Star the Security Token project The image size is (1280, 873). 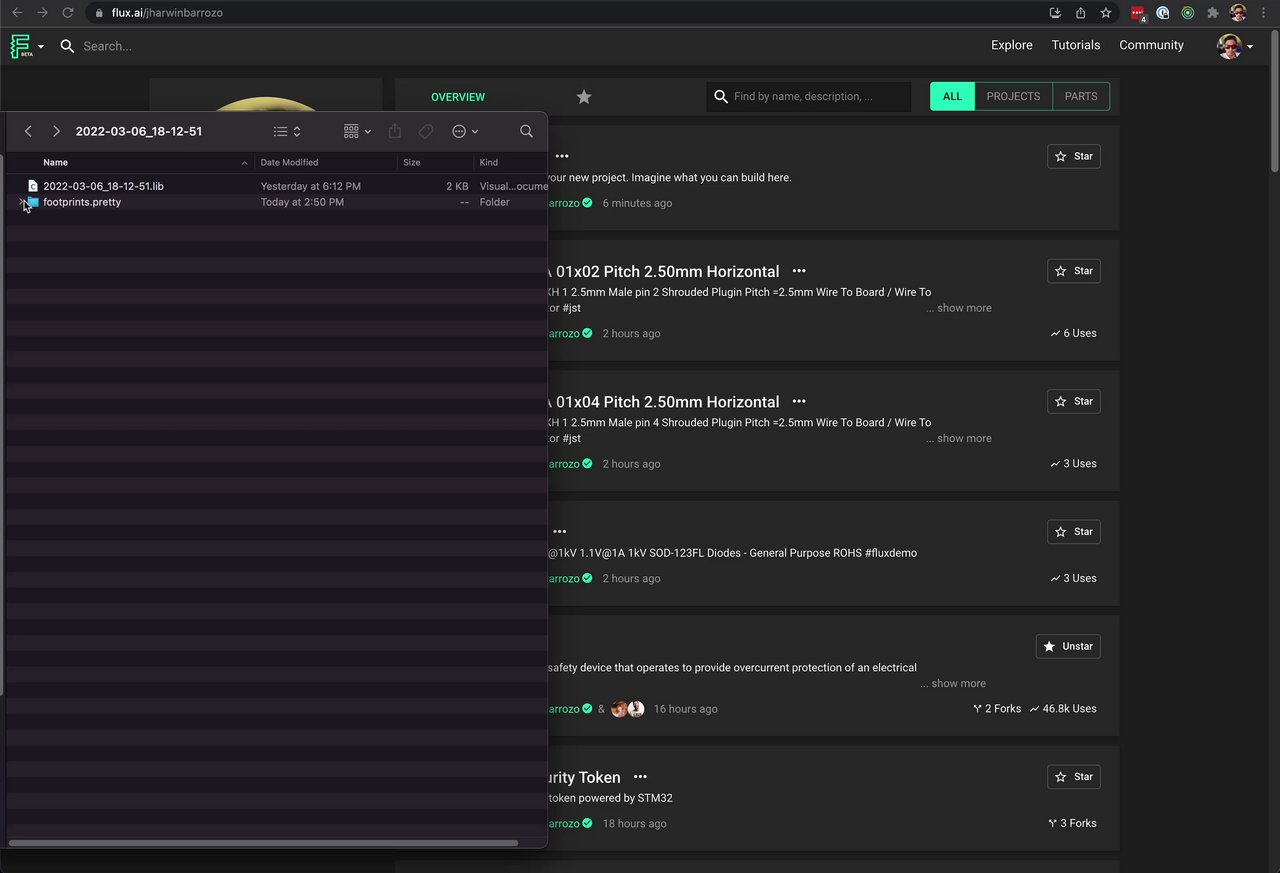pos(1074,777)
